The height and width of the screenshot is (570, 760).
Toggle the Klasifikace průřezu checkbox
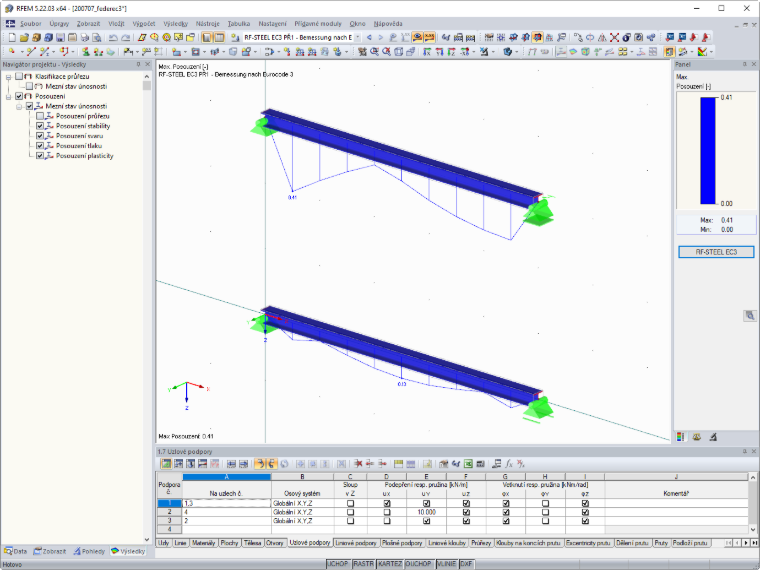[x=19, y=77]
